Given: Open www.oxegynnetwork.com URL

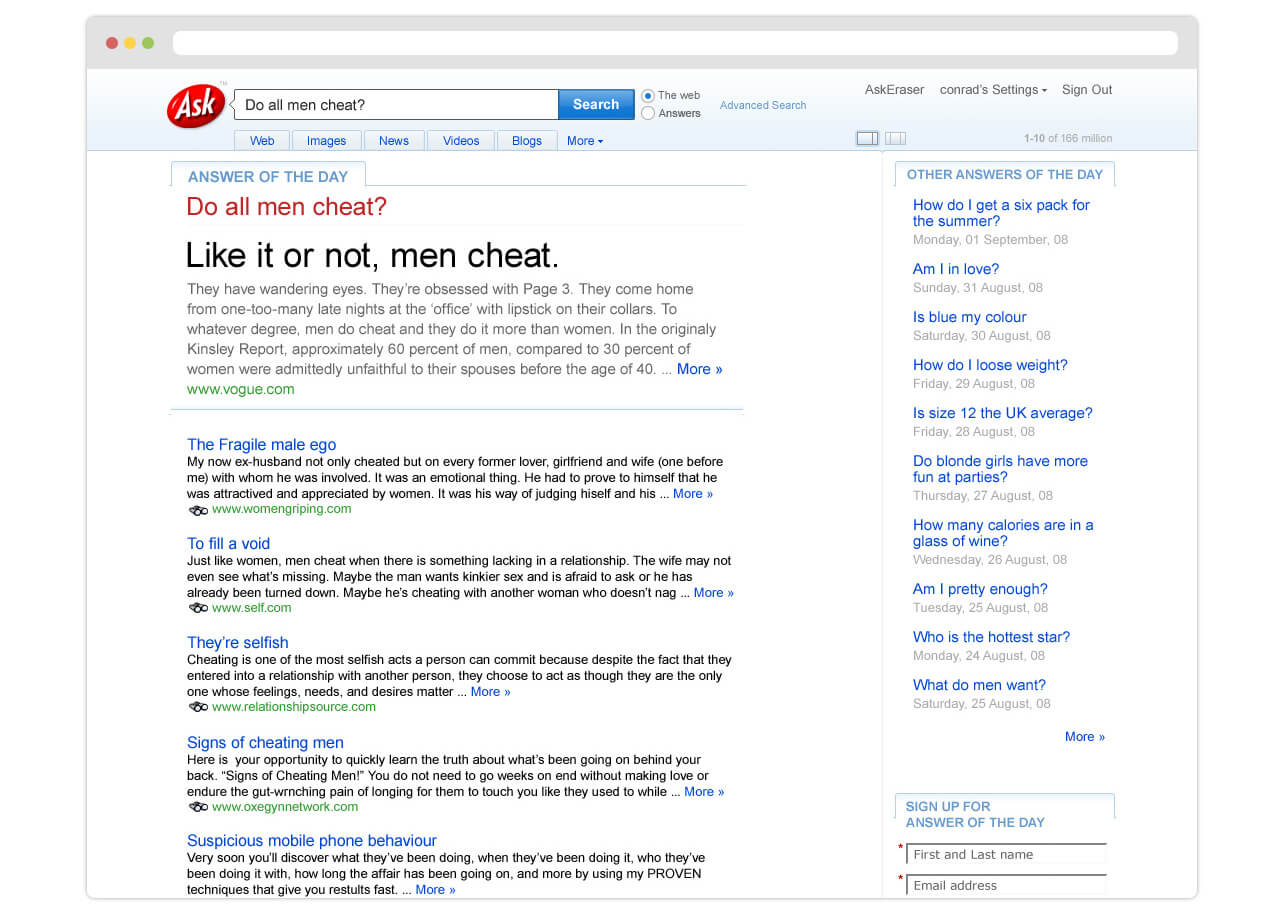Looking at the screenshot, I should [x=285, y=807].
